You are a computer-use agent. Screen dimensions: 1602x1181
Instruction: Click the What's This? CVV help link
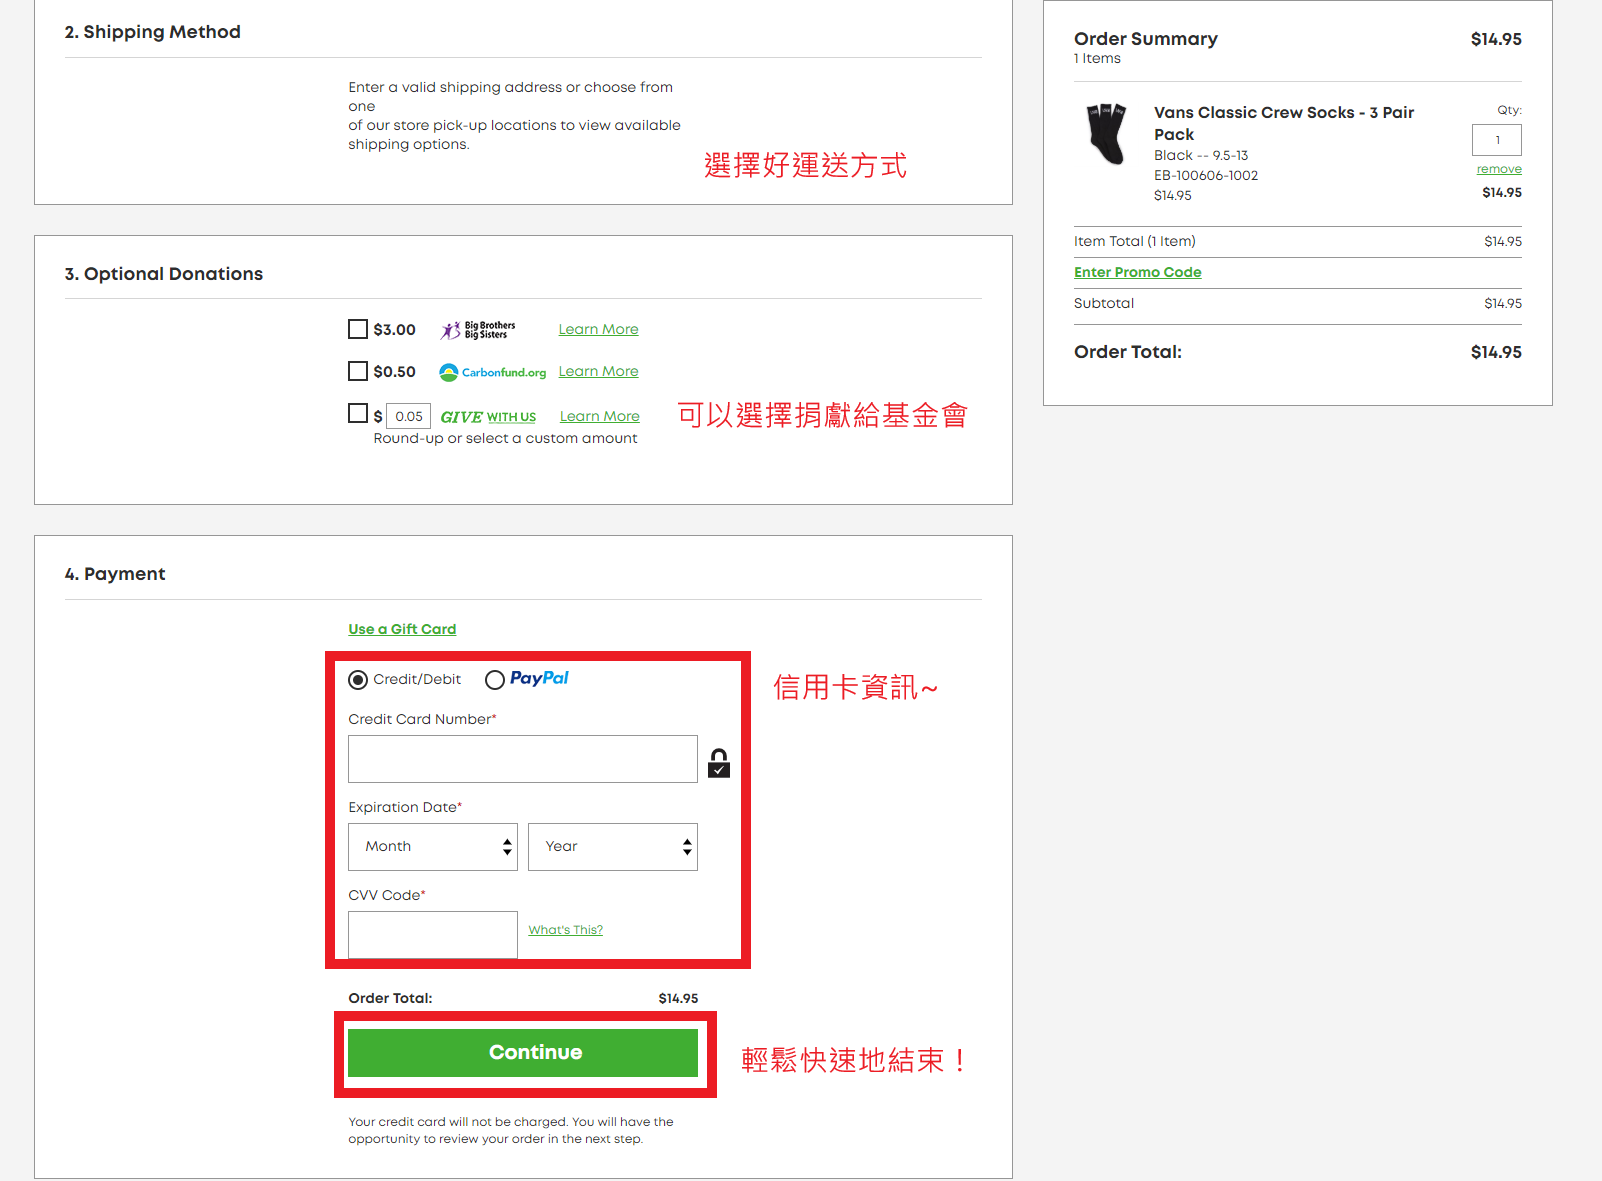pyautogui.click(x=565, y=930)
